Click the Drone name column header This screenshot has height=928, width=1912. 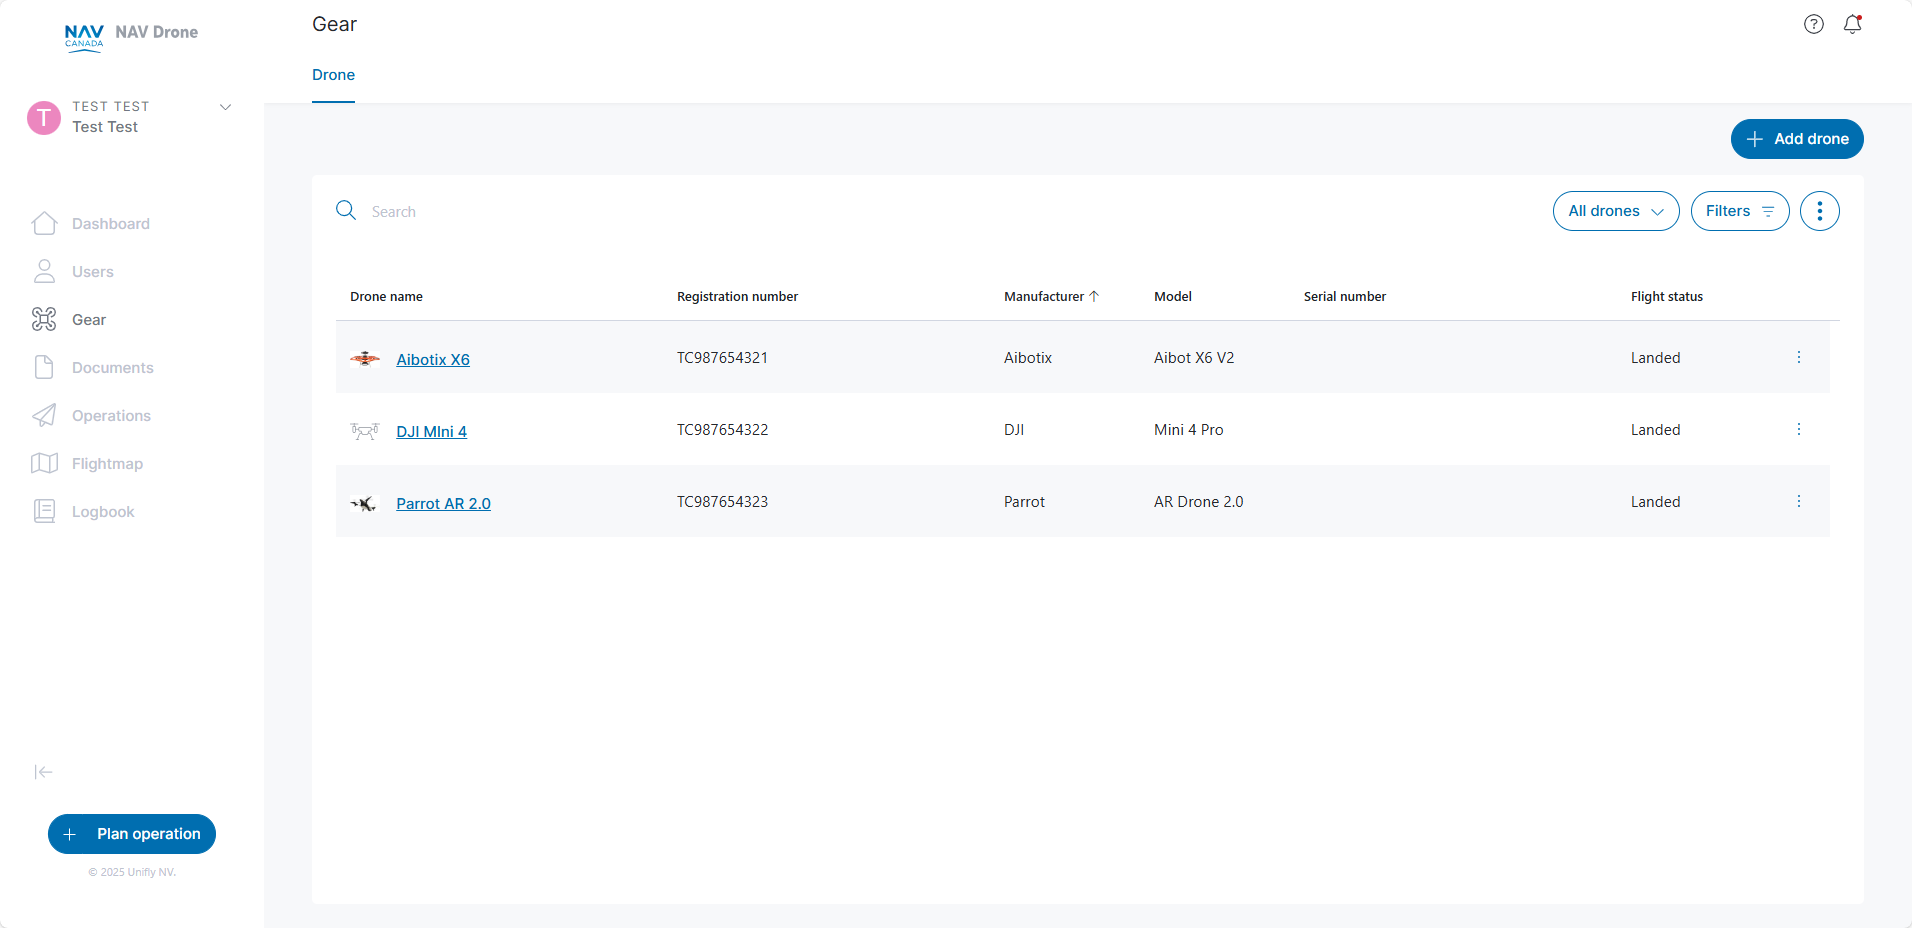coord(386,296)
